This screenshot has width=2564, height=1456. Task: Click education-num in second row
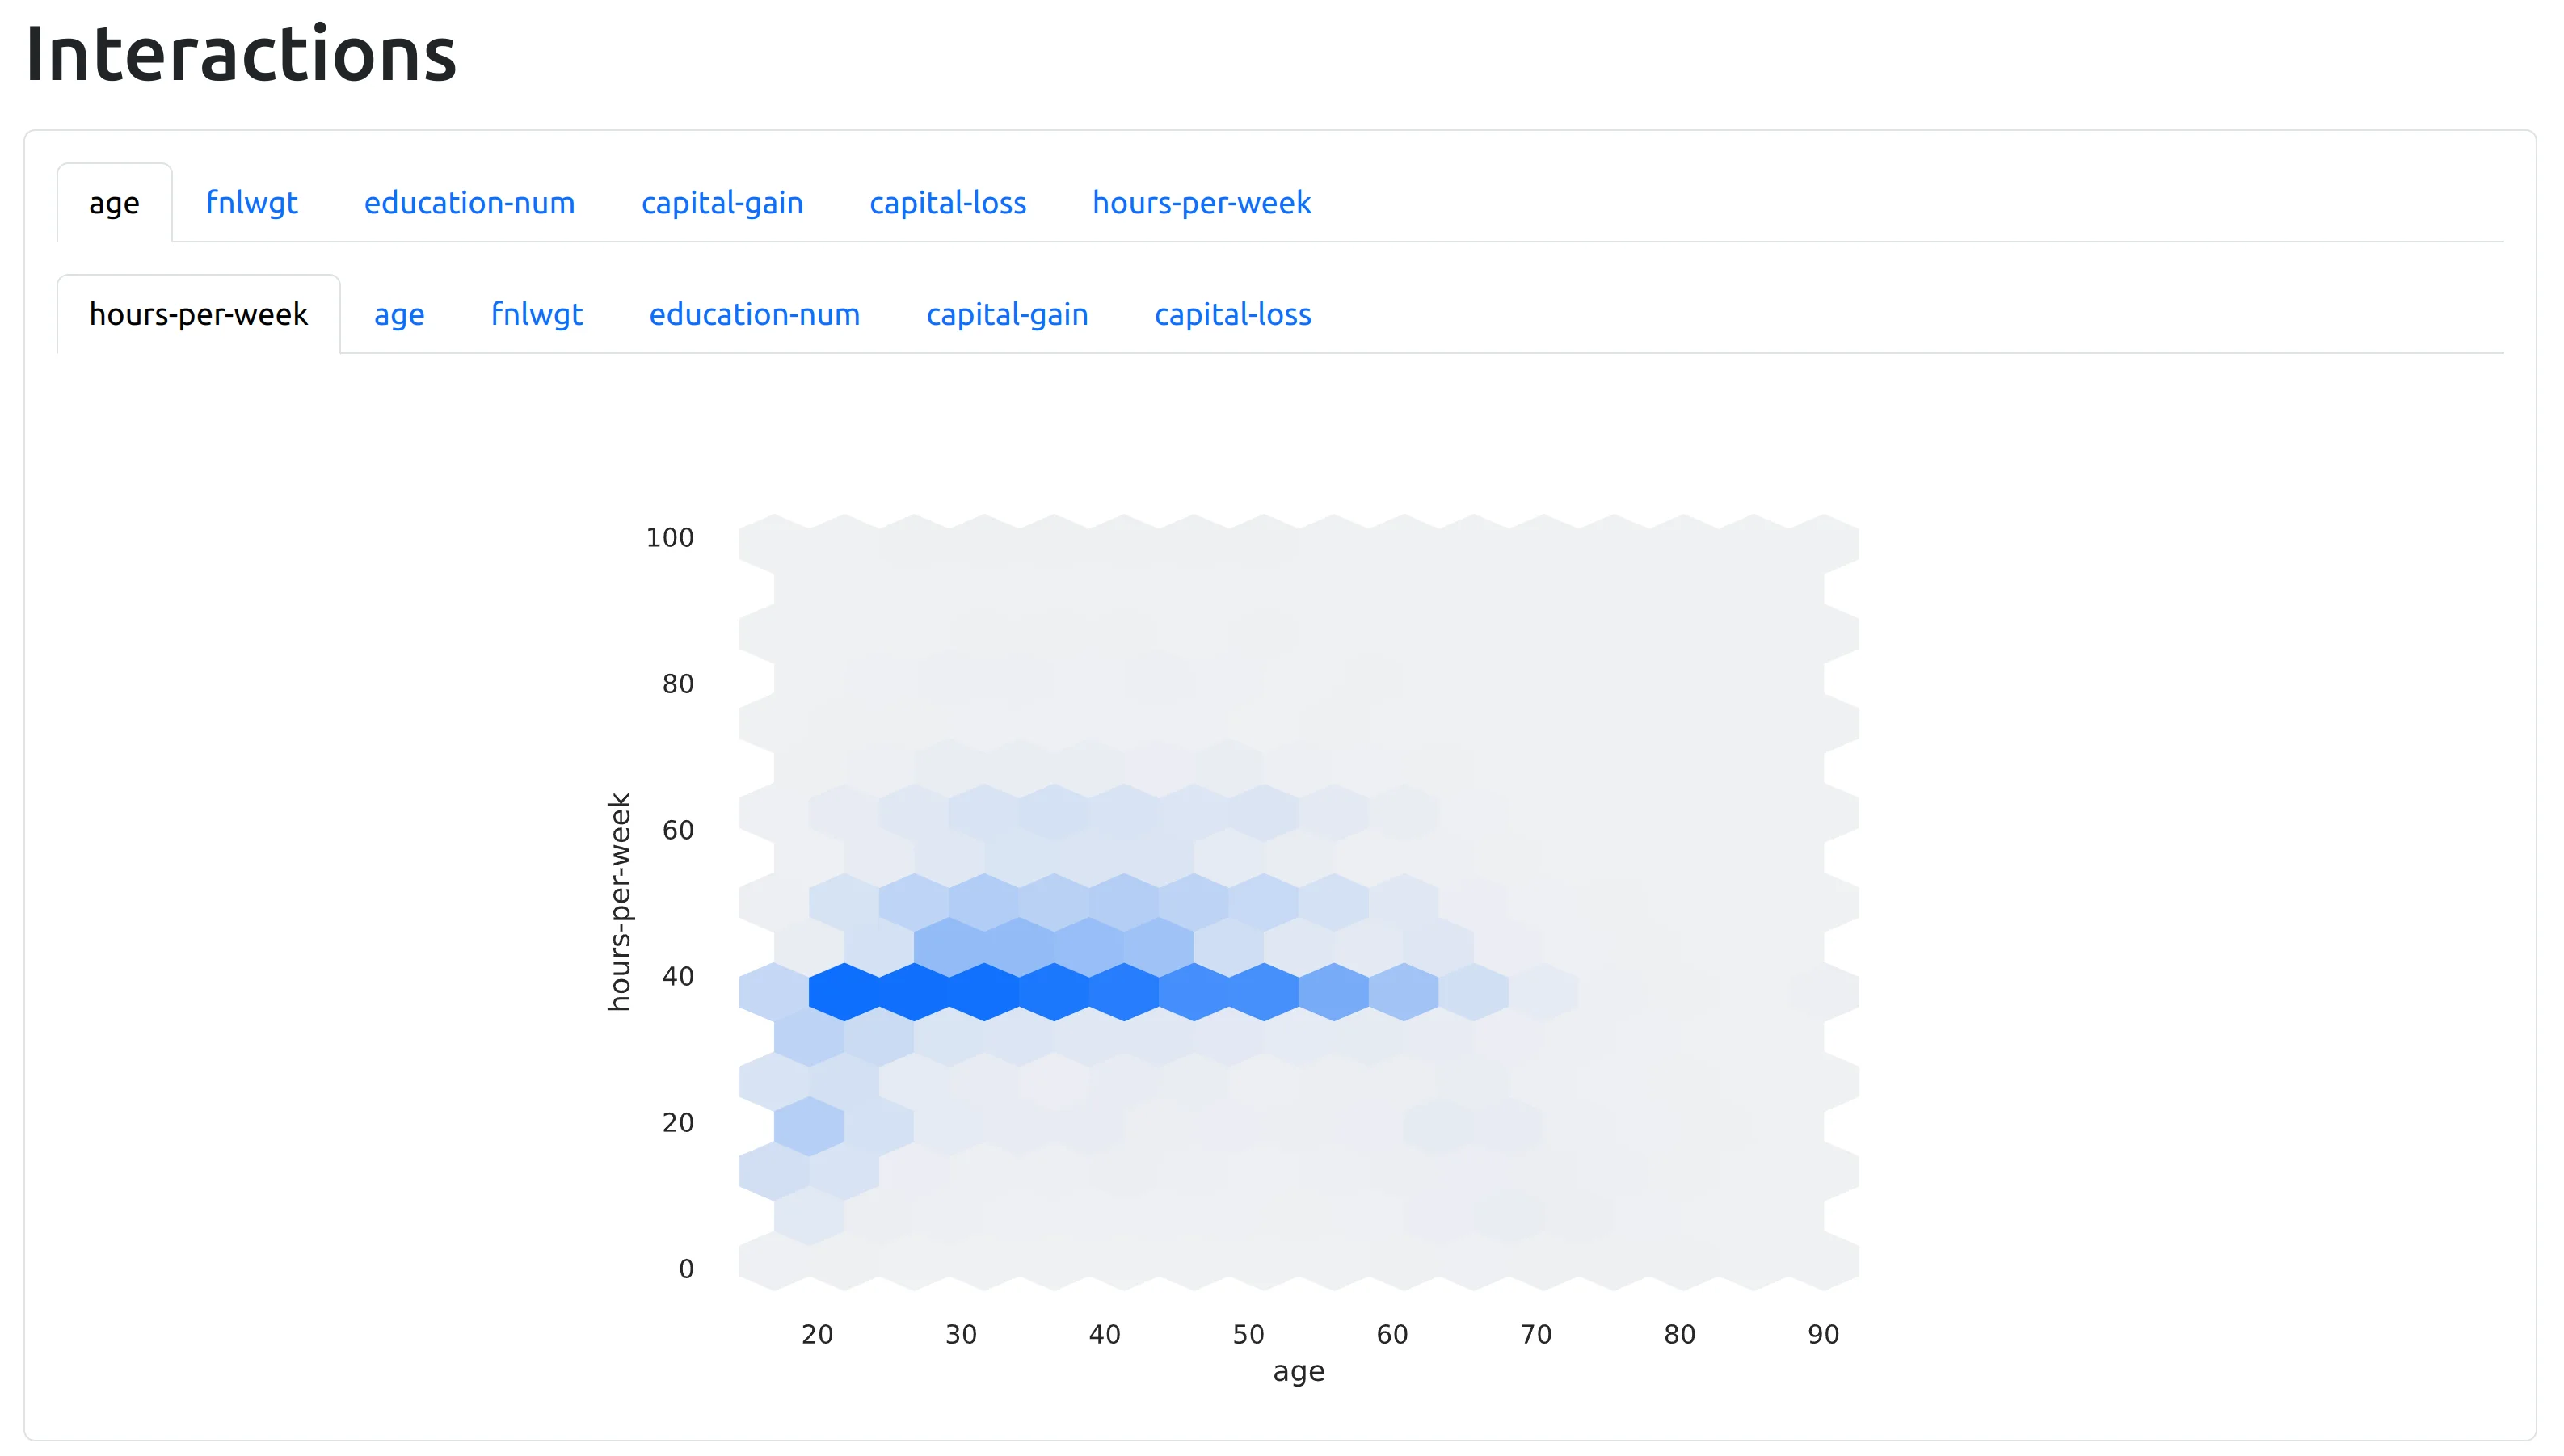coord(754,314)
